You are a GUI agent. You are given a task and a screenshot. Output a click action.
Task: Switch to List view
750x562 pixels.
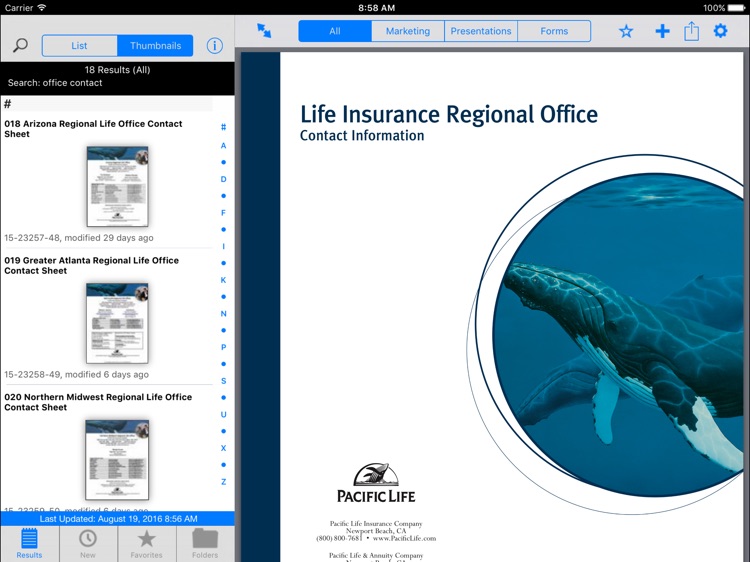tap(79, 45)
